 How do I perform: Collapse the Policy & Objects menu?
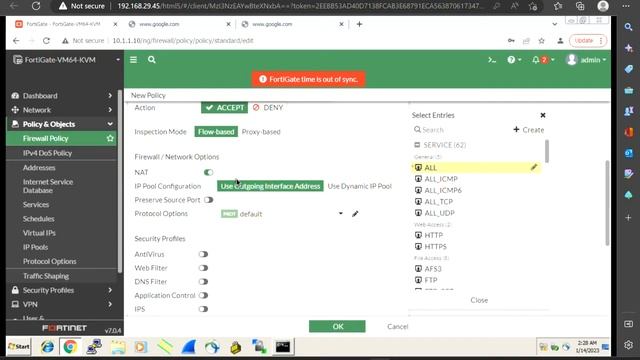(62, 124)
